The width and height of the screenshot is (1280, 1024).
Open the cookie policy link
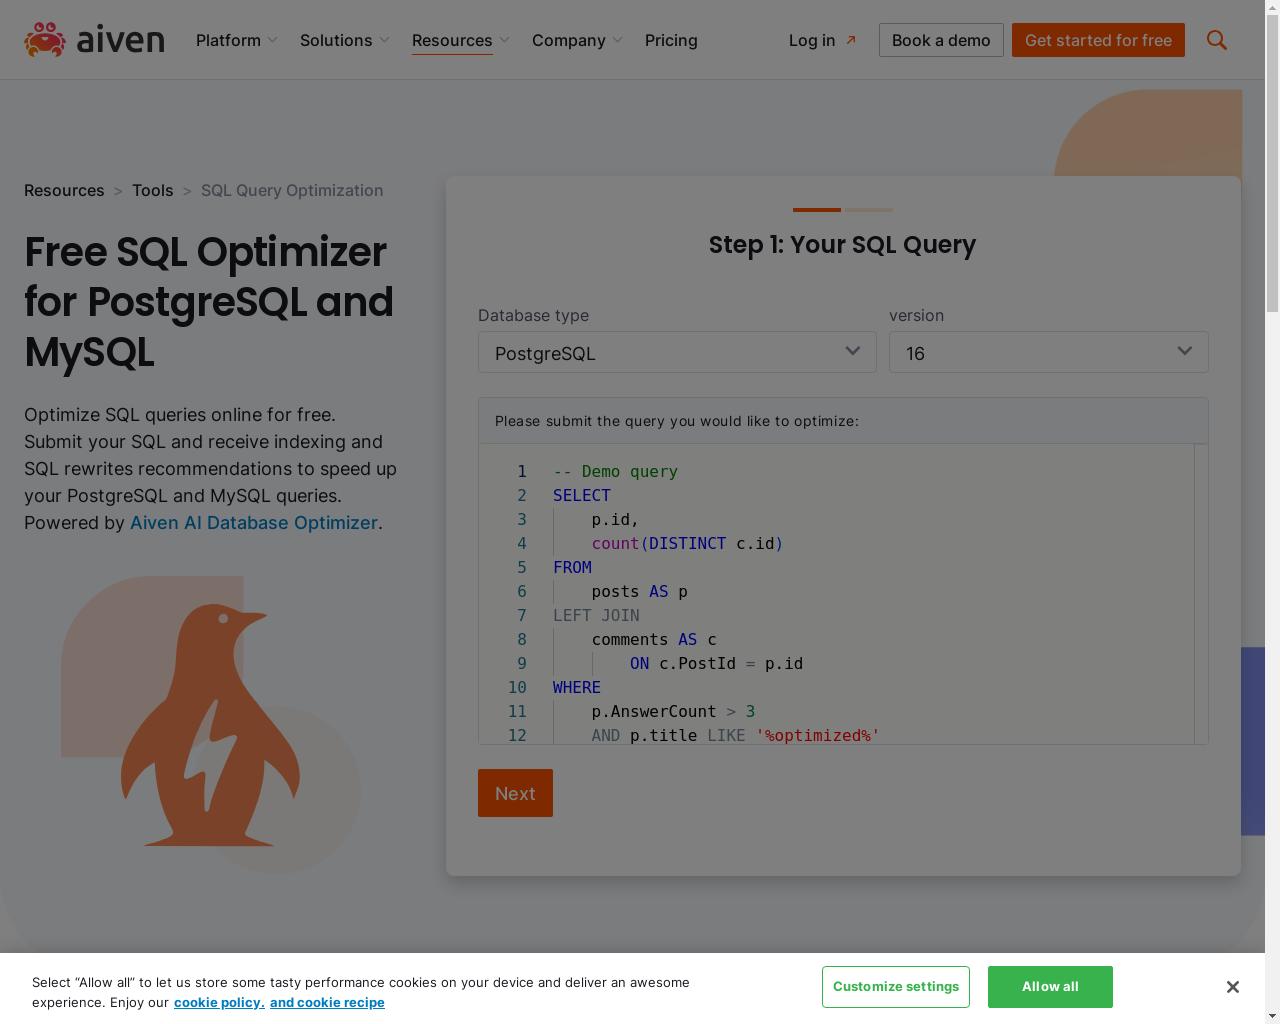click(219, 1002)
